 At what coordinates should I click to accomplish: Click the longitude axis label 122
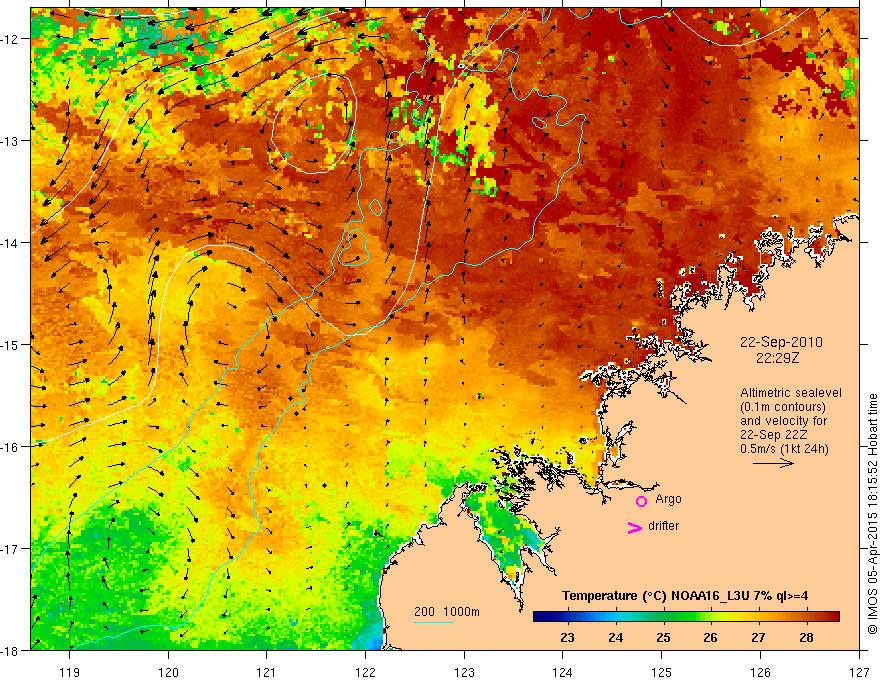point(365,672)
